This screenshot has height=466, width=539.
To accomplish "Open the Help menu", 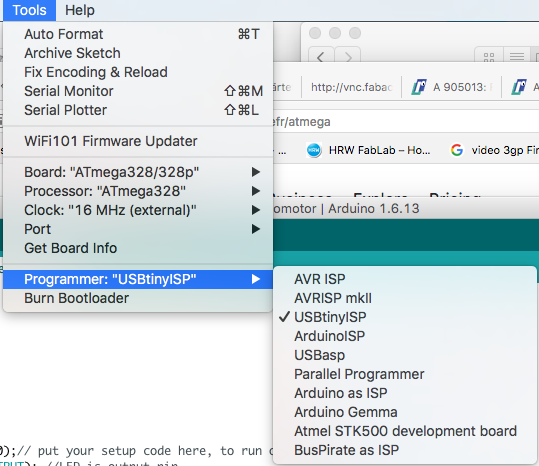I will point(80,10).
